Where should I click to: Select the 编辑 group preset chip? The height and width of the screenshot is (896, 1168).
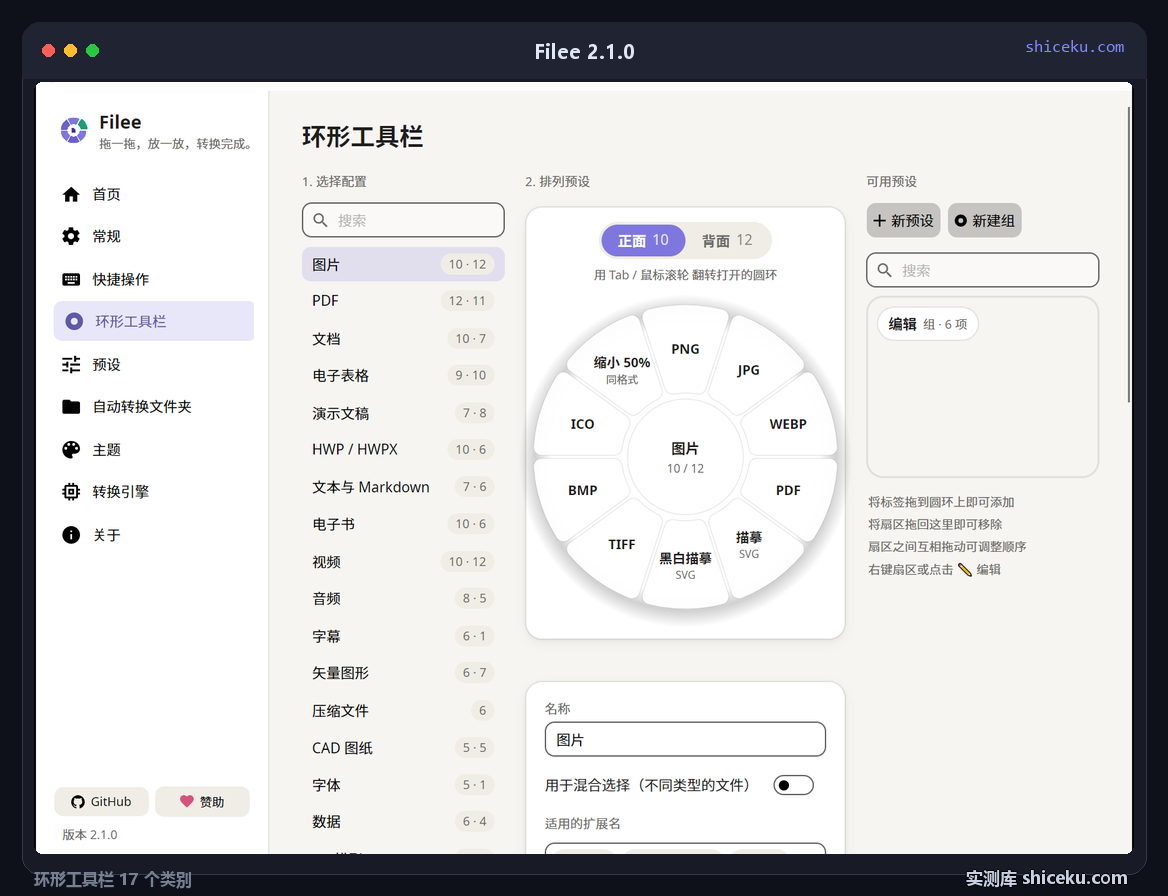click(927, 324)
